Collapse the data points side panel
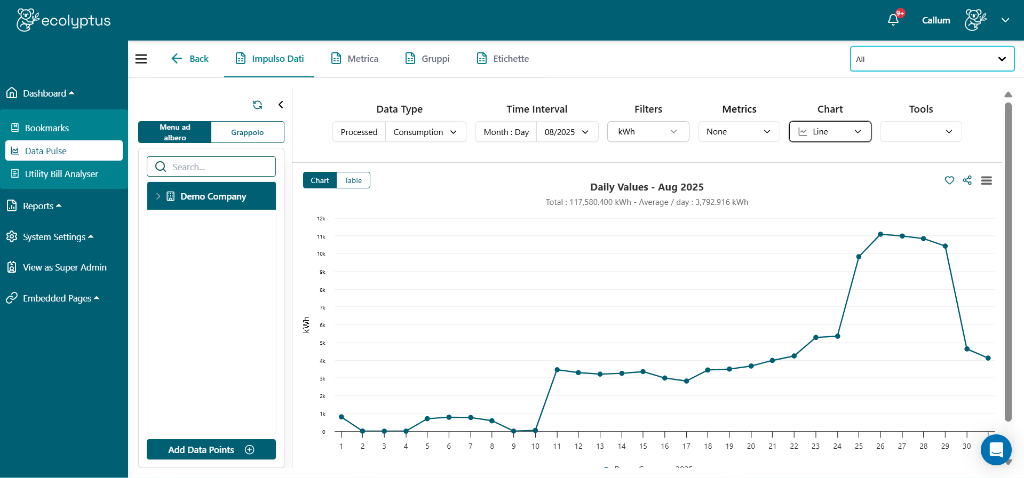 [x=280, y=104]
